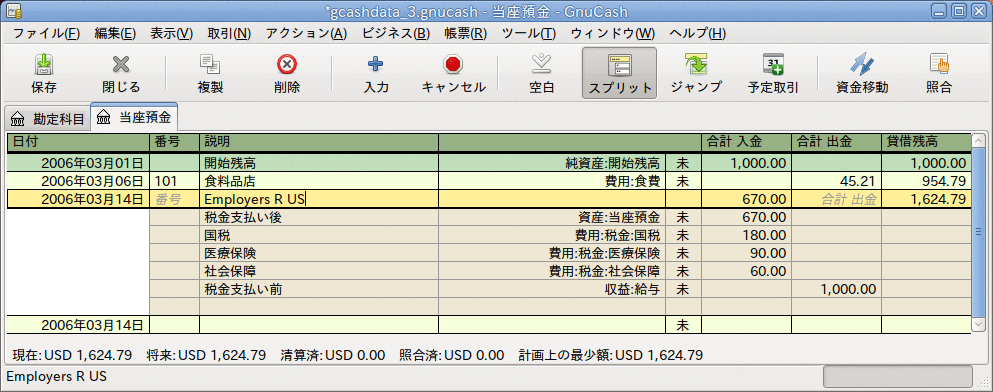The height and width of the screenshot is (392, 993).
Task: Open the ヘルプ(H) menu
Action: (x=697, y=34)
